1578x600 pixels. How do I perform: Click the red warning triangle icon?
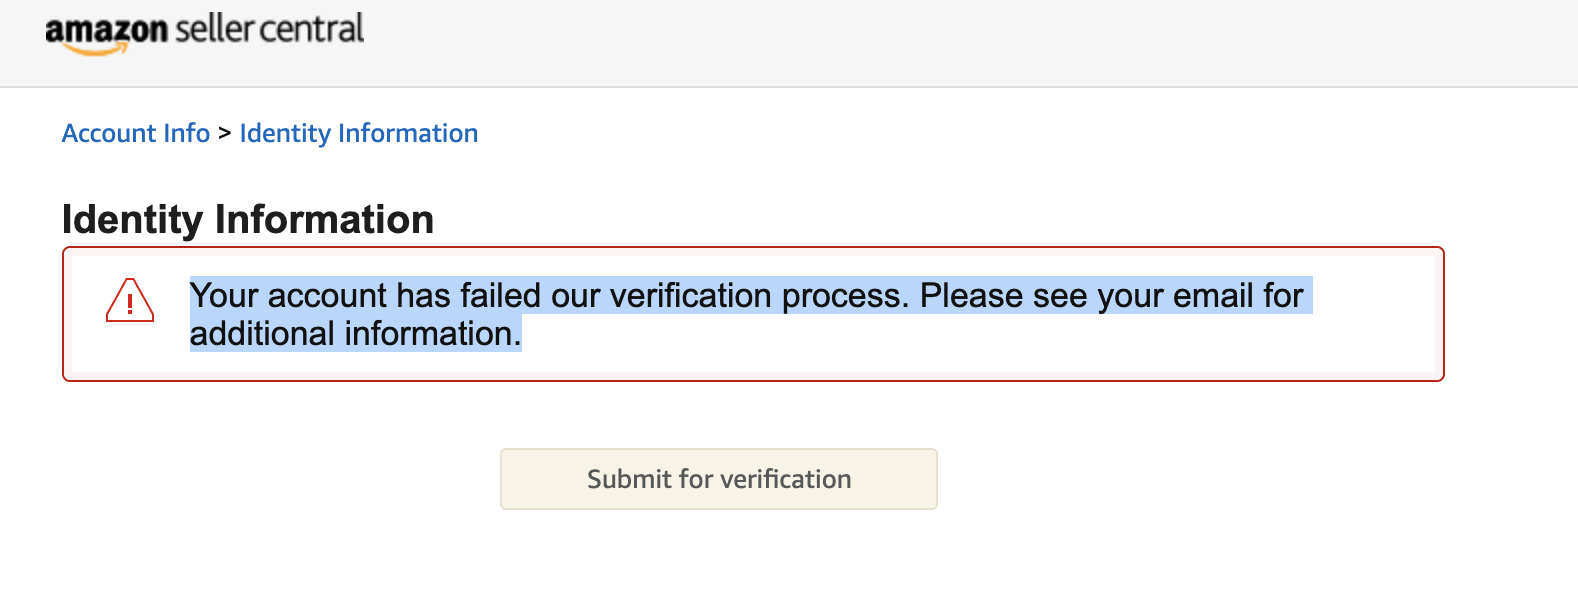[x=130, y=300]
